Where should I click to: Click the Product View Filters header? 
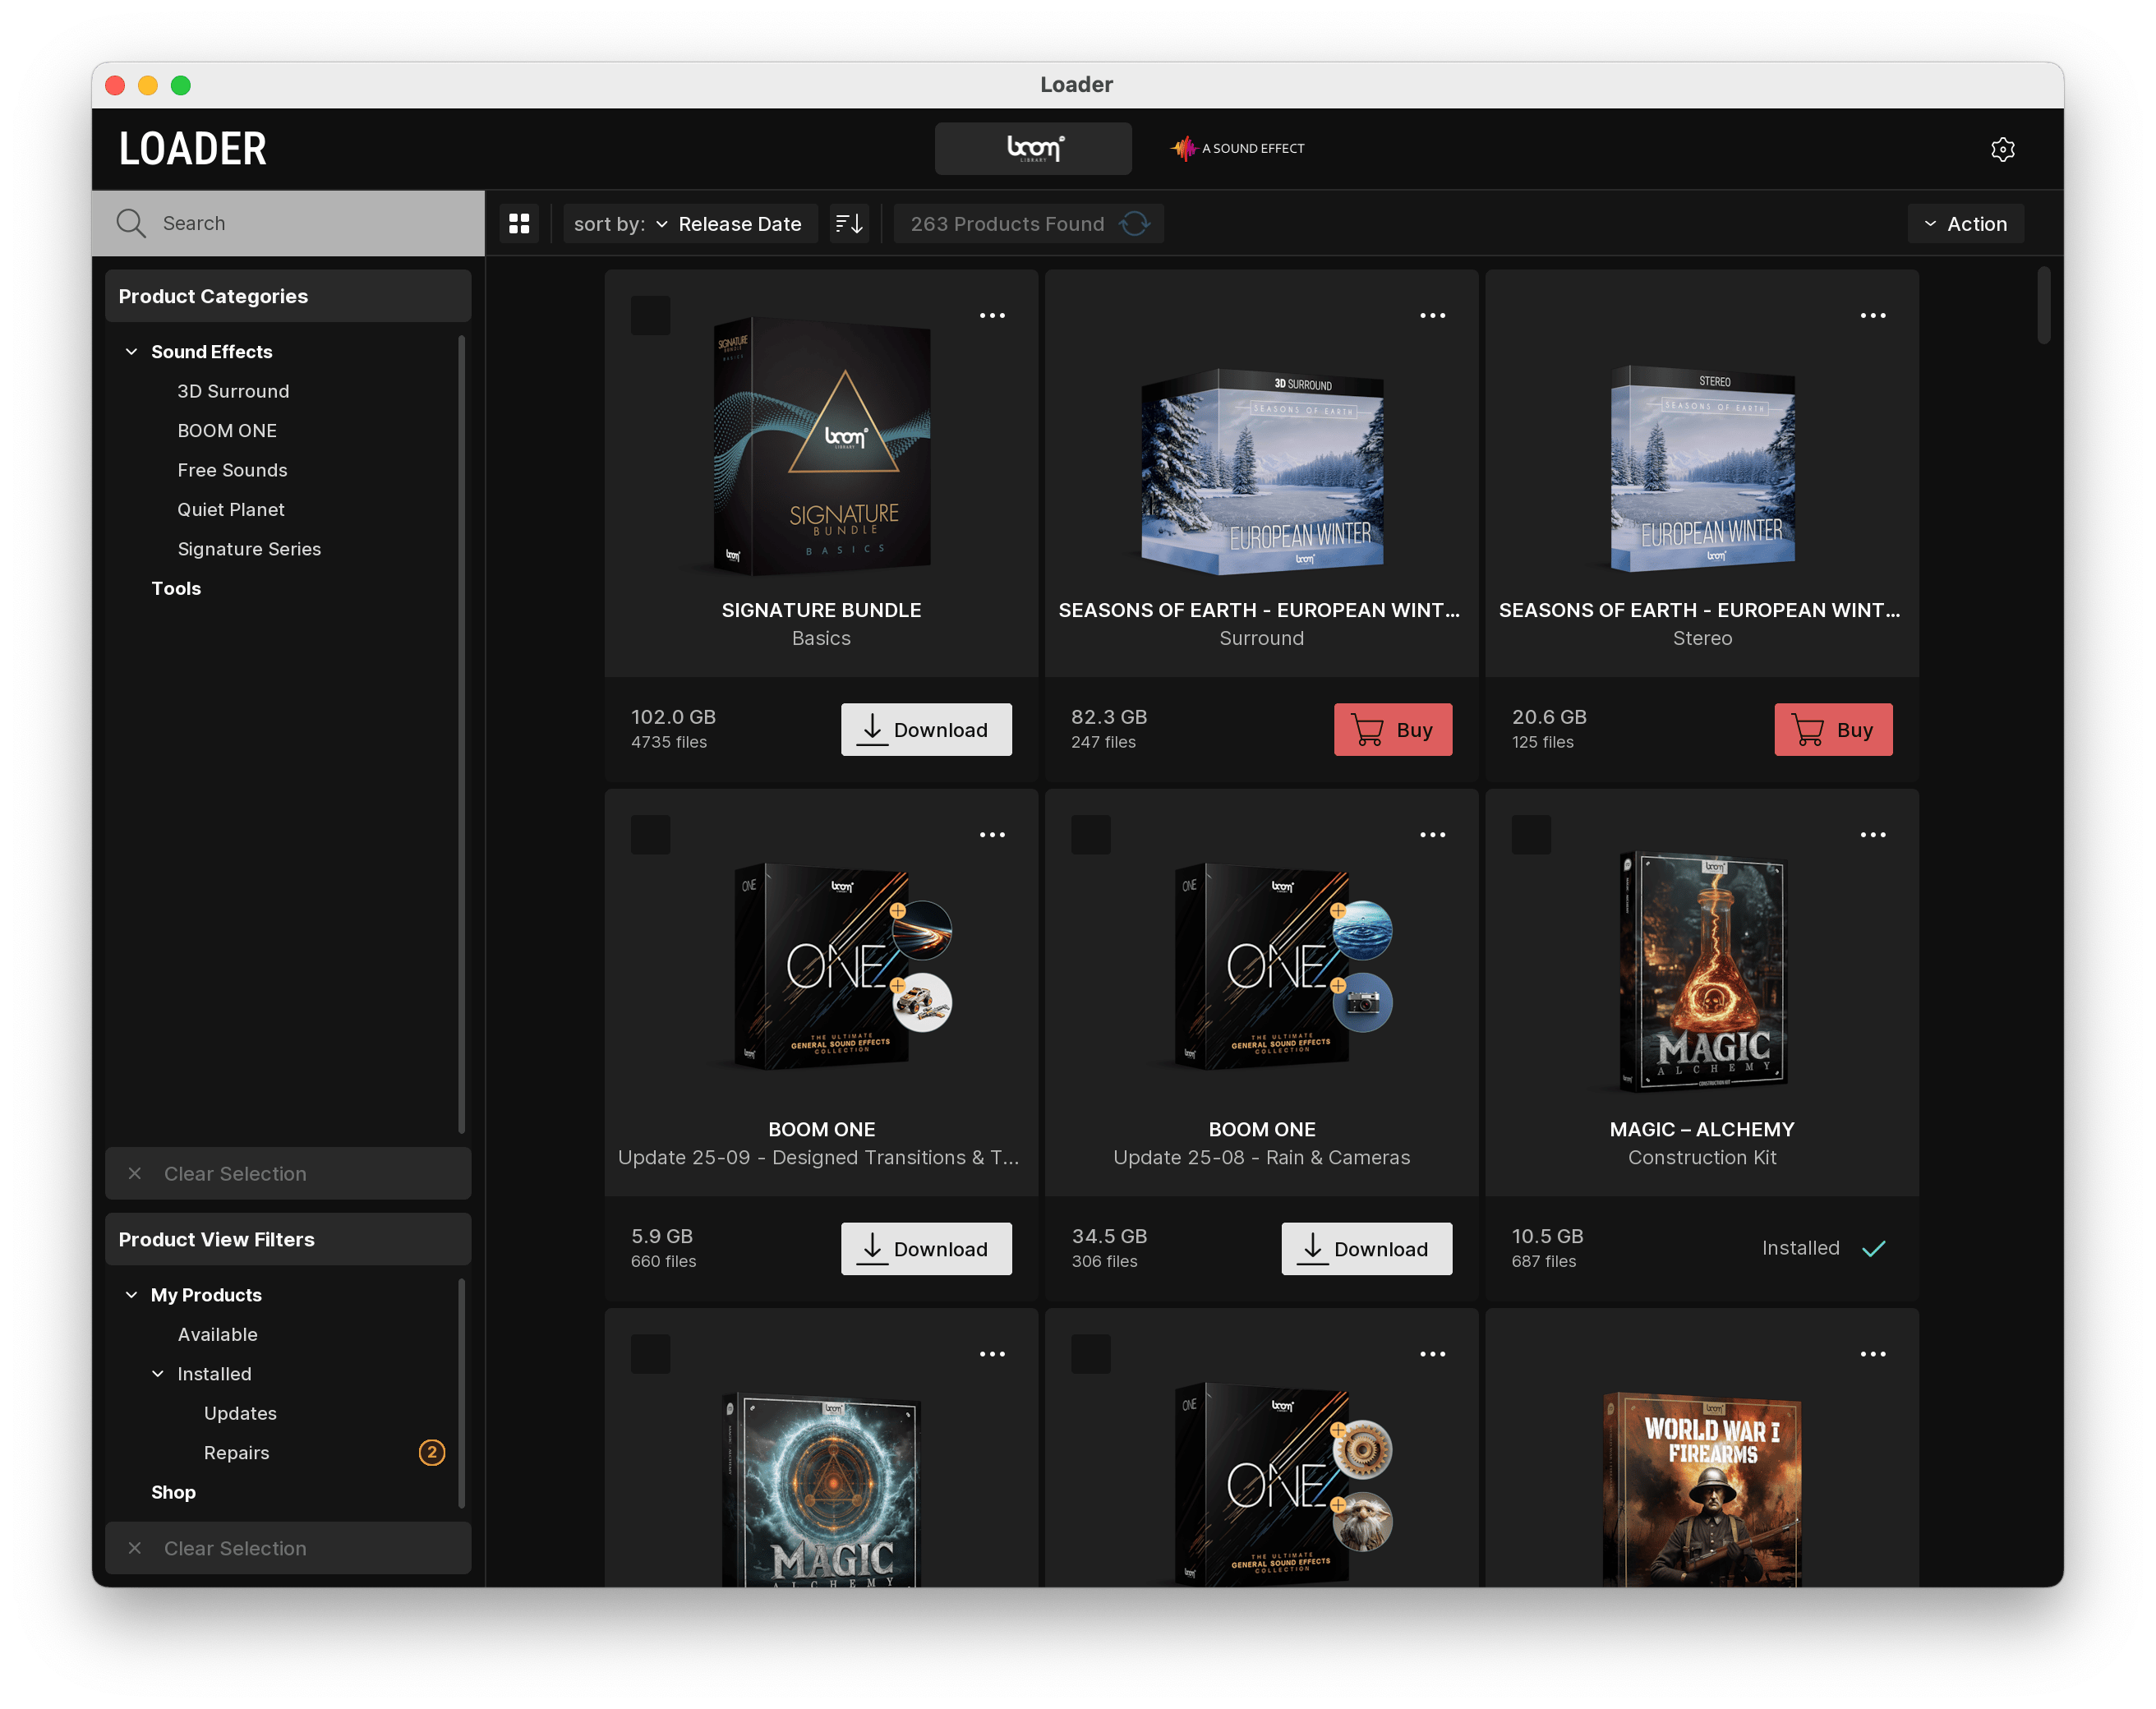coord(288,1239)
